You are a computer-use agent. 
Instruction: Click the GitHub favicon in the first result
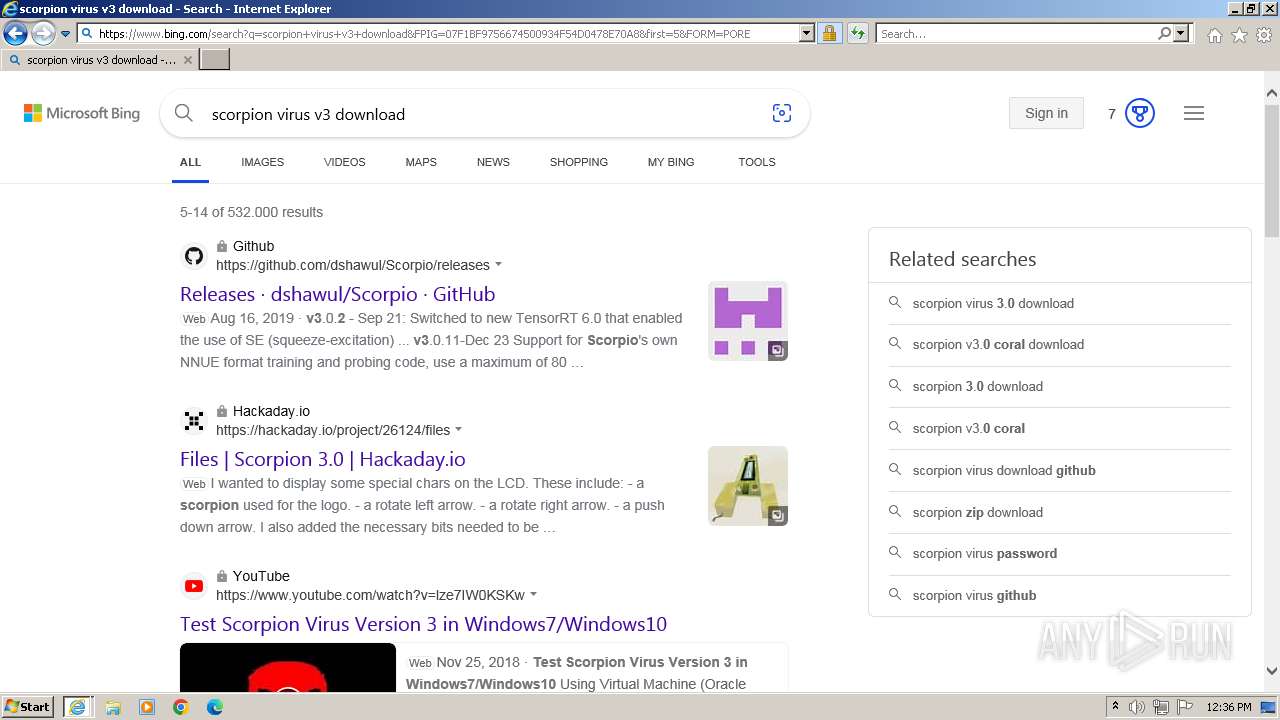[x=194, y=256]
